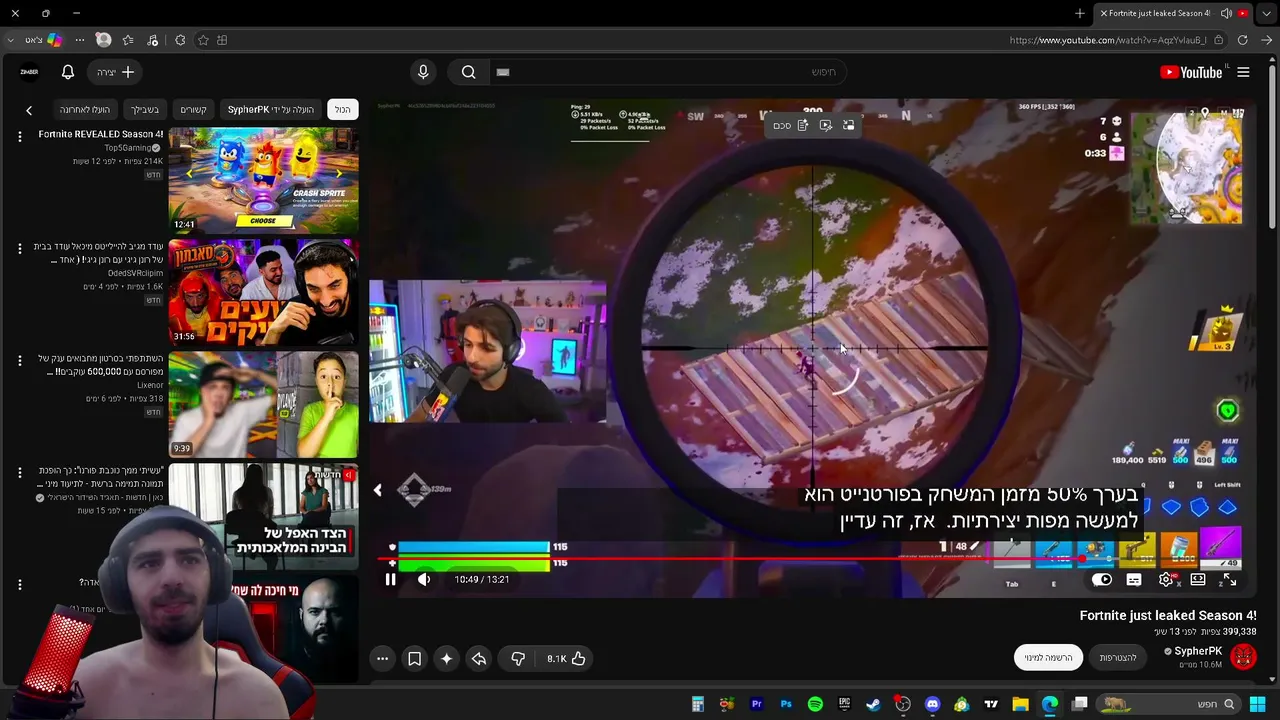
Task: Toggle subtitles/closed captions in the player
Action: 1134,580
